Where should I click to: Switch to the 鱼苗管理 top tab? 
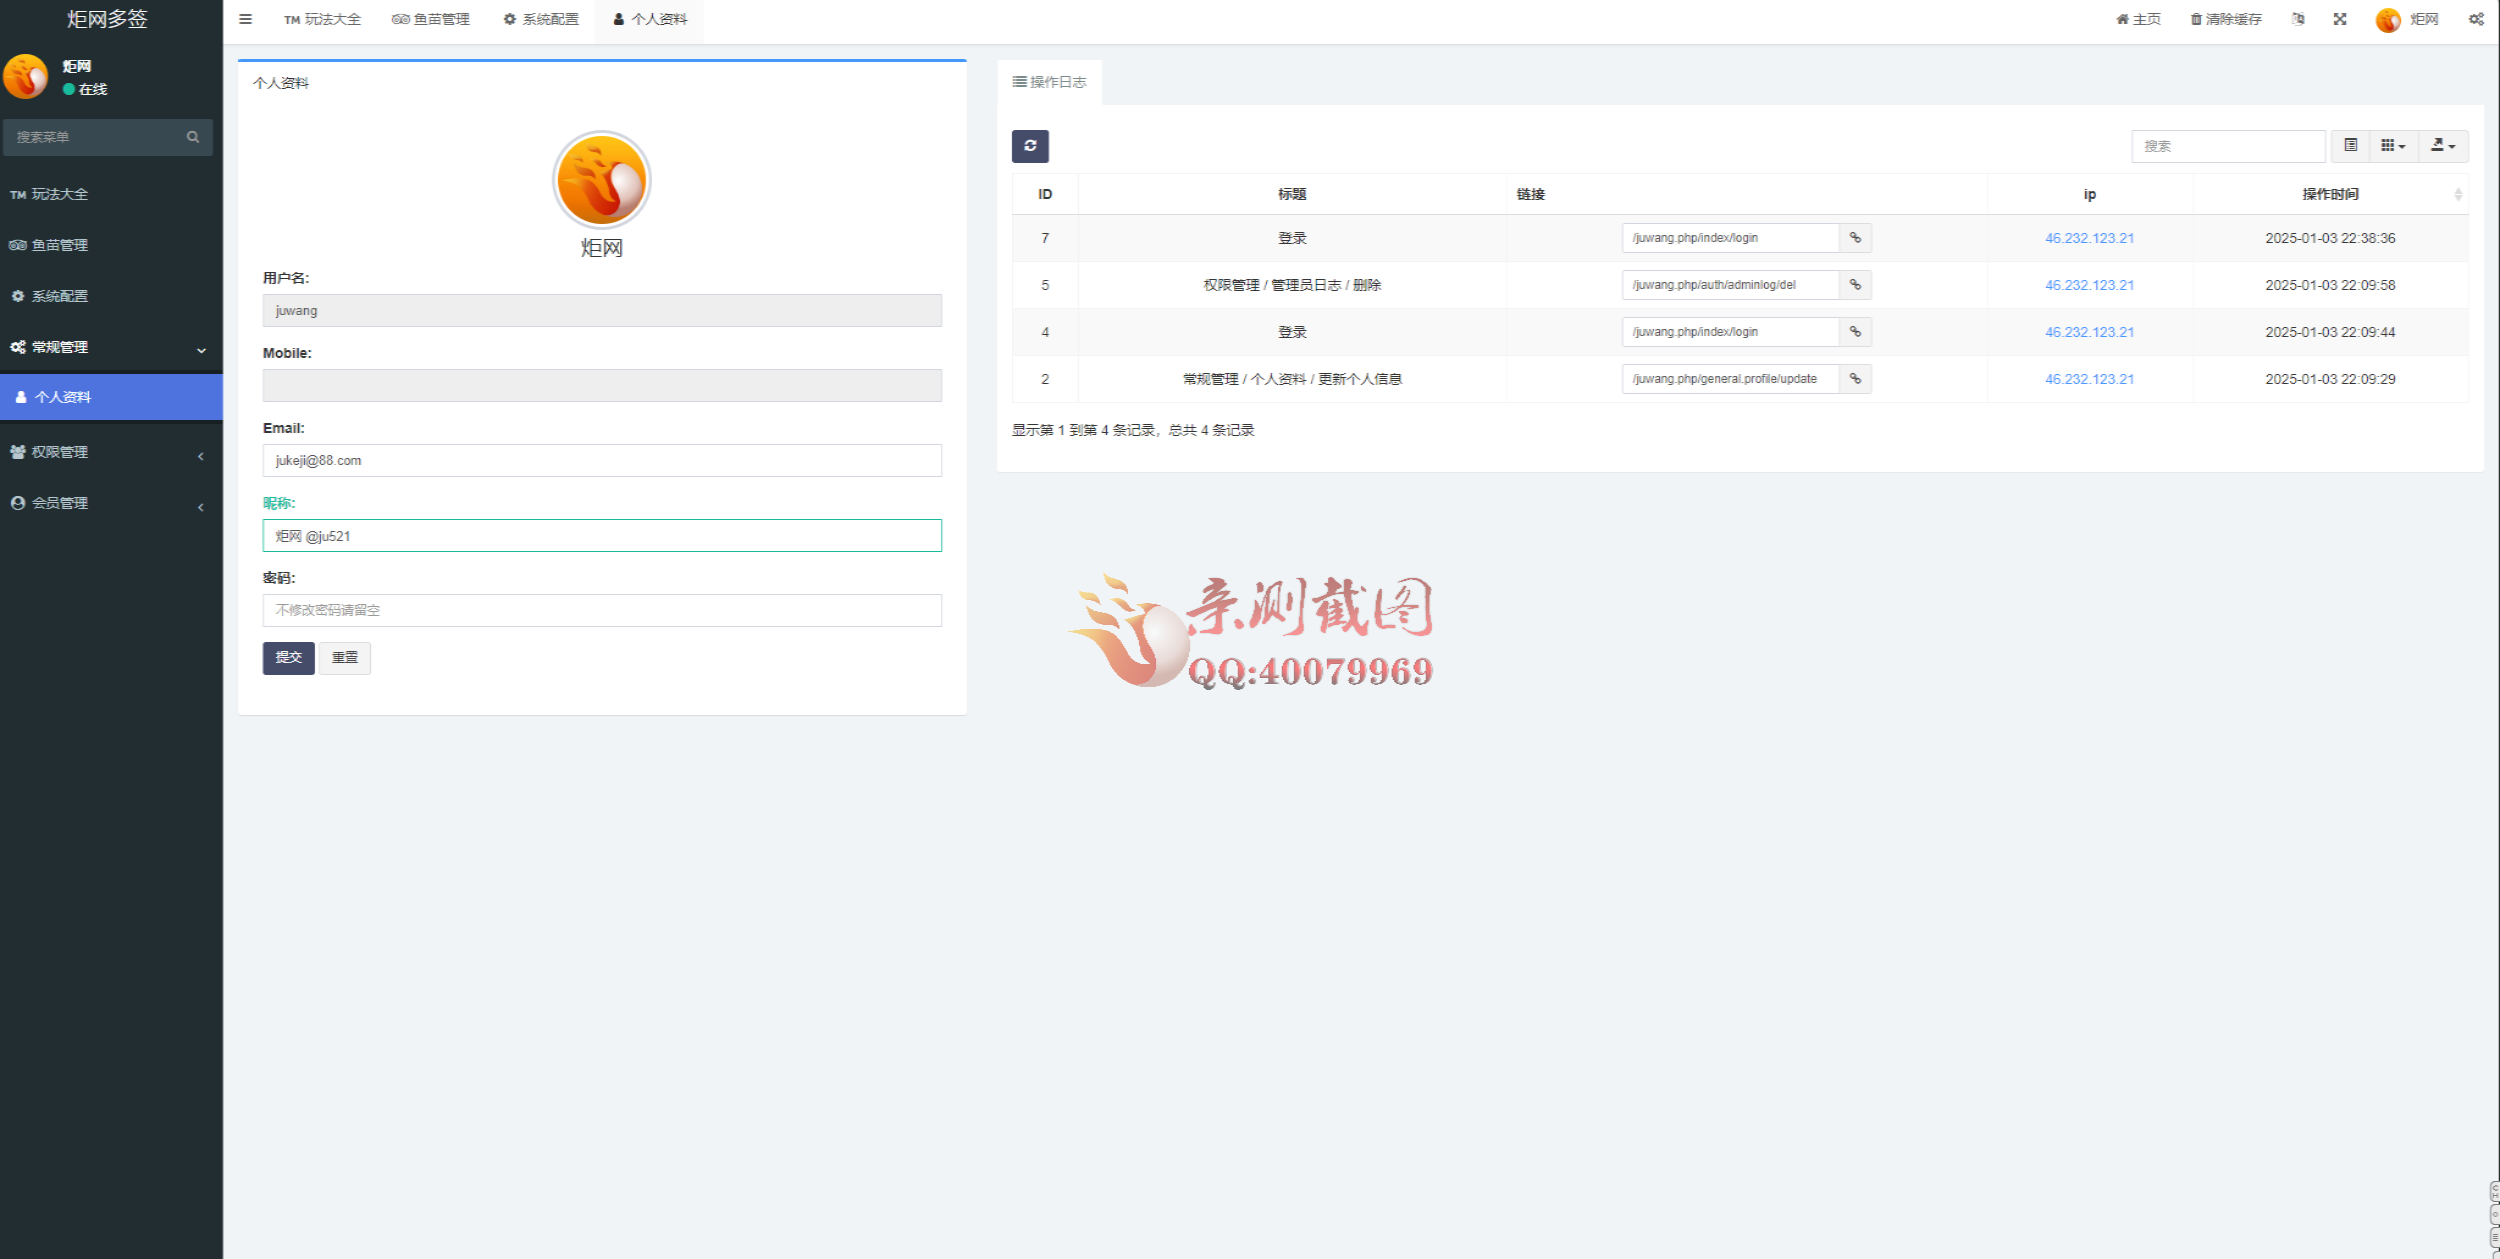[x=431, y=19]
